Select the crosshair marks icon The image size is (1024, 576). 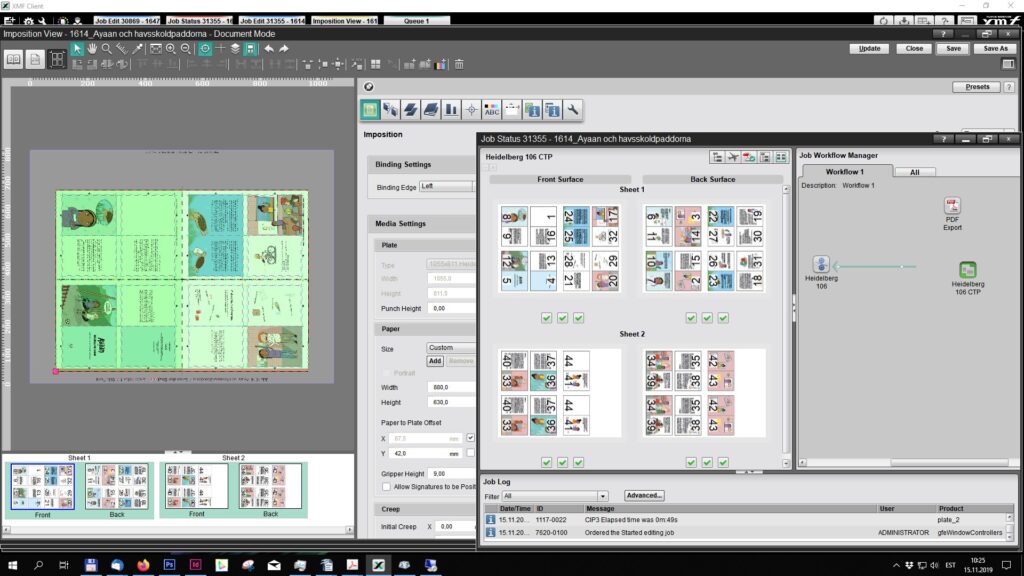[471, 109]
